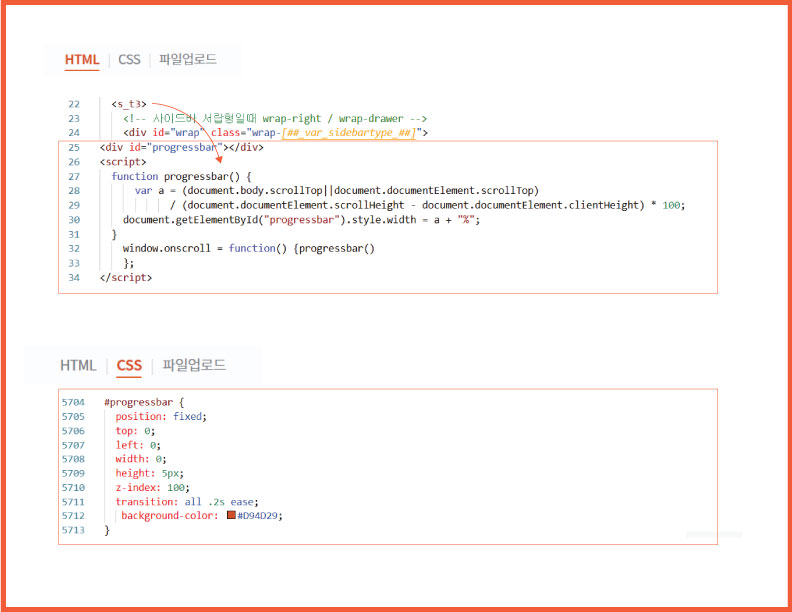Click 'left: 0;' CSS line
This screenshot has width=792, height=612.
coord(138,445)
